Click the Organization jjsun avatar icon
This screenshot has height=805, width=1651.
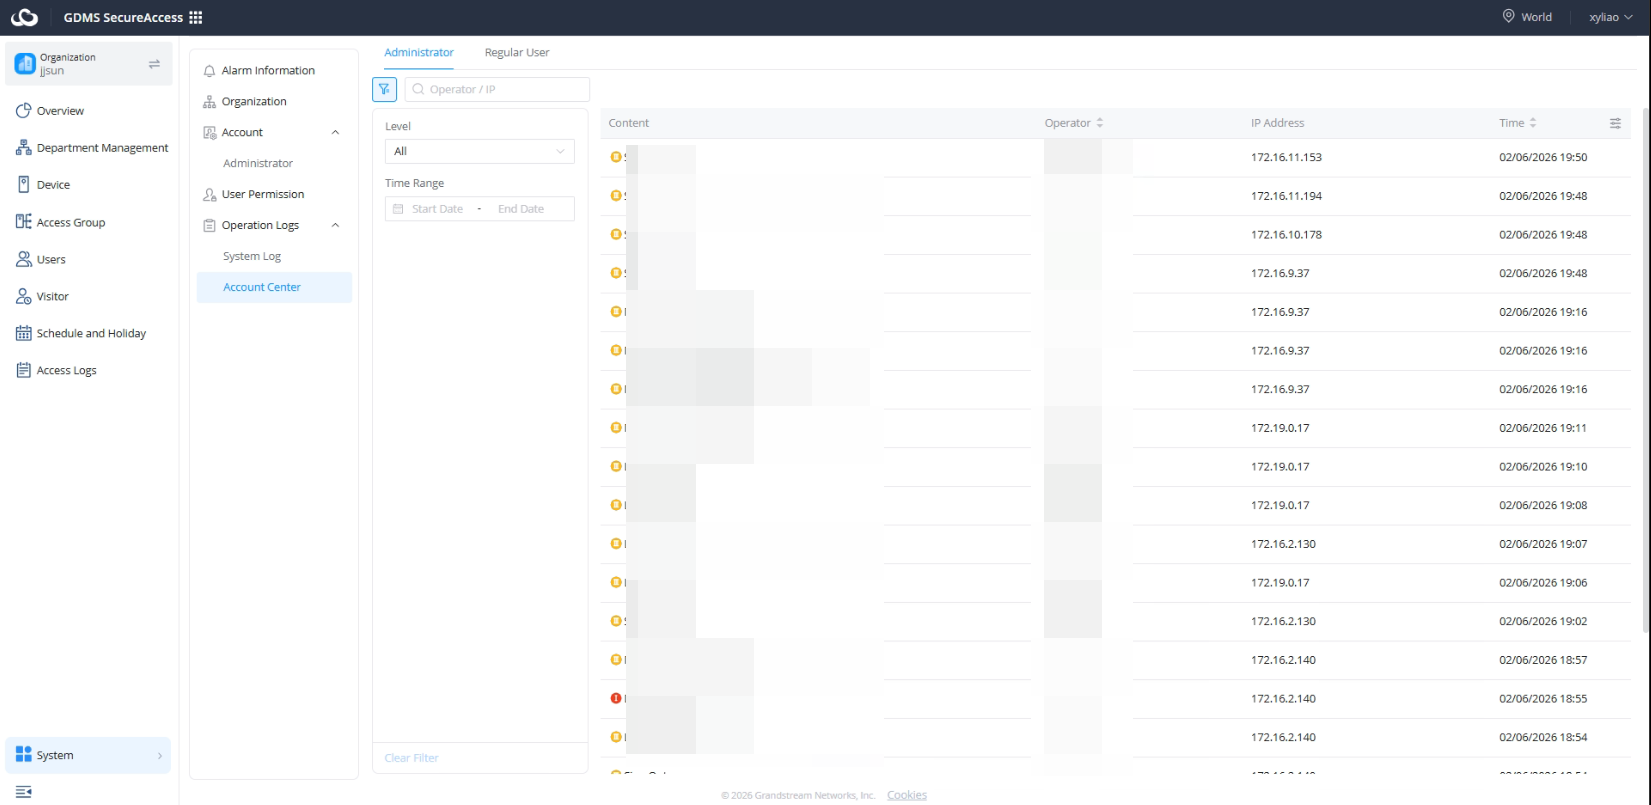coord(24,64)
